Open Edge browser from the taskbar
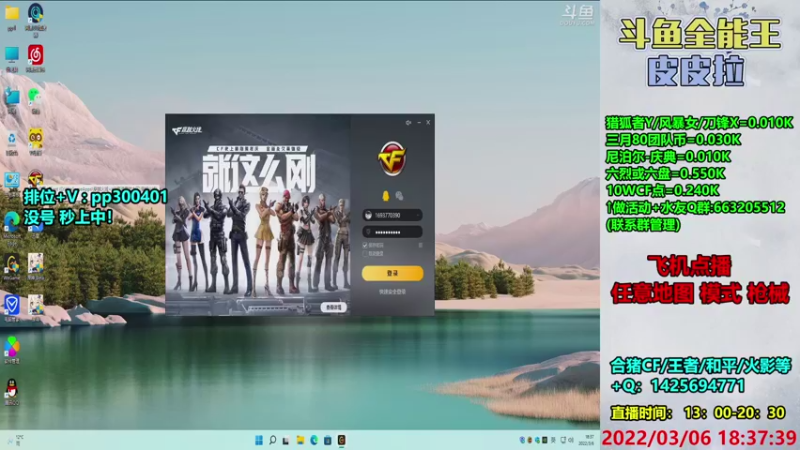This screenshot has height=450, width=800. click(x=314, y=440)
